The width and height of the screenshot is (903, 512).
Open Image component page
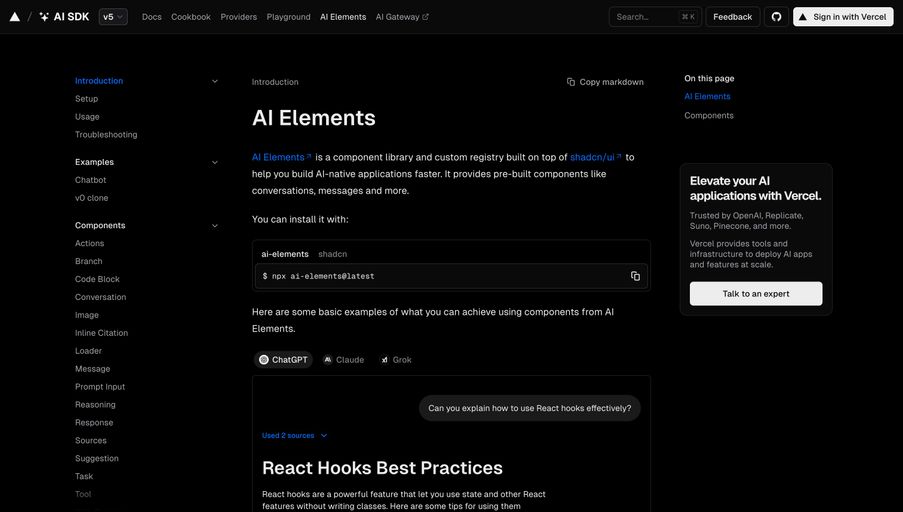point(87,315)
